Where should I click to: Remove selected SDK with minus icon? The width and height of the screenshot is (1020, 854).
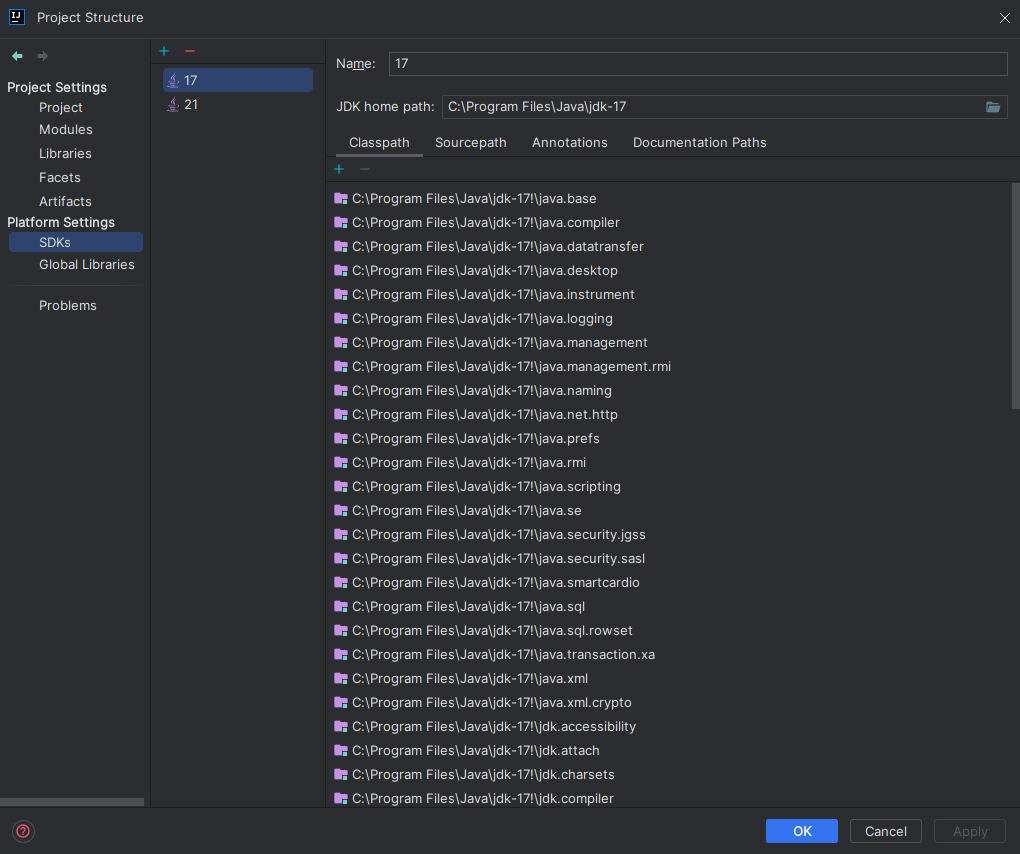(x=189, y=51)
